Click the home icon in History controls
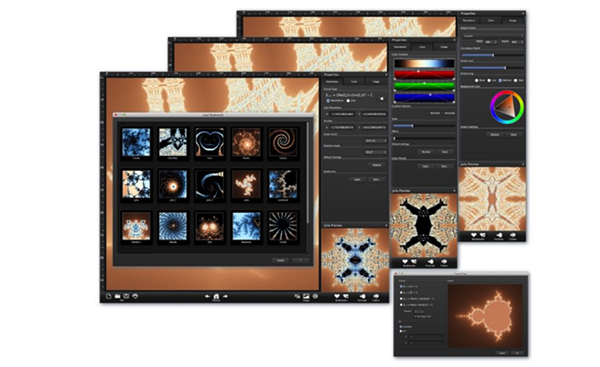This screenshot has height=367, width=600. (x=216, y=296)
